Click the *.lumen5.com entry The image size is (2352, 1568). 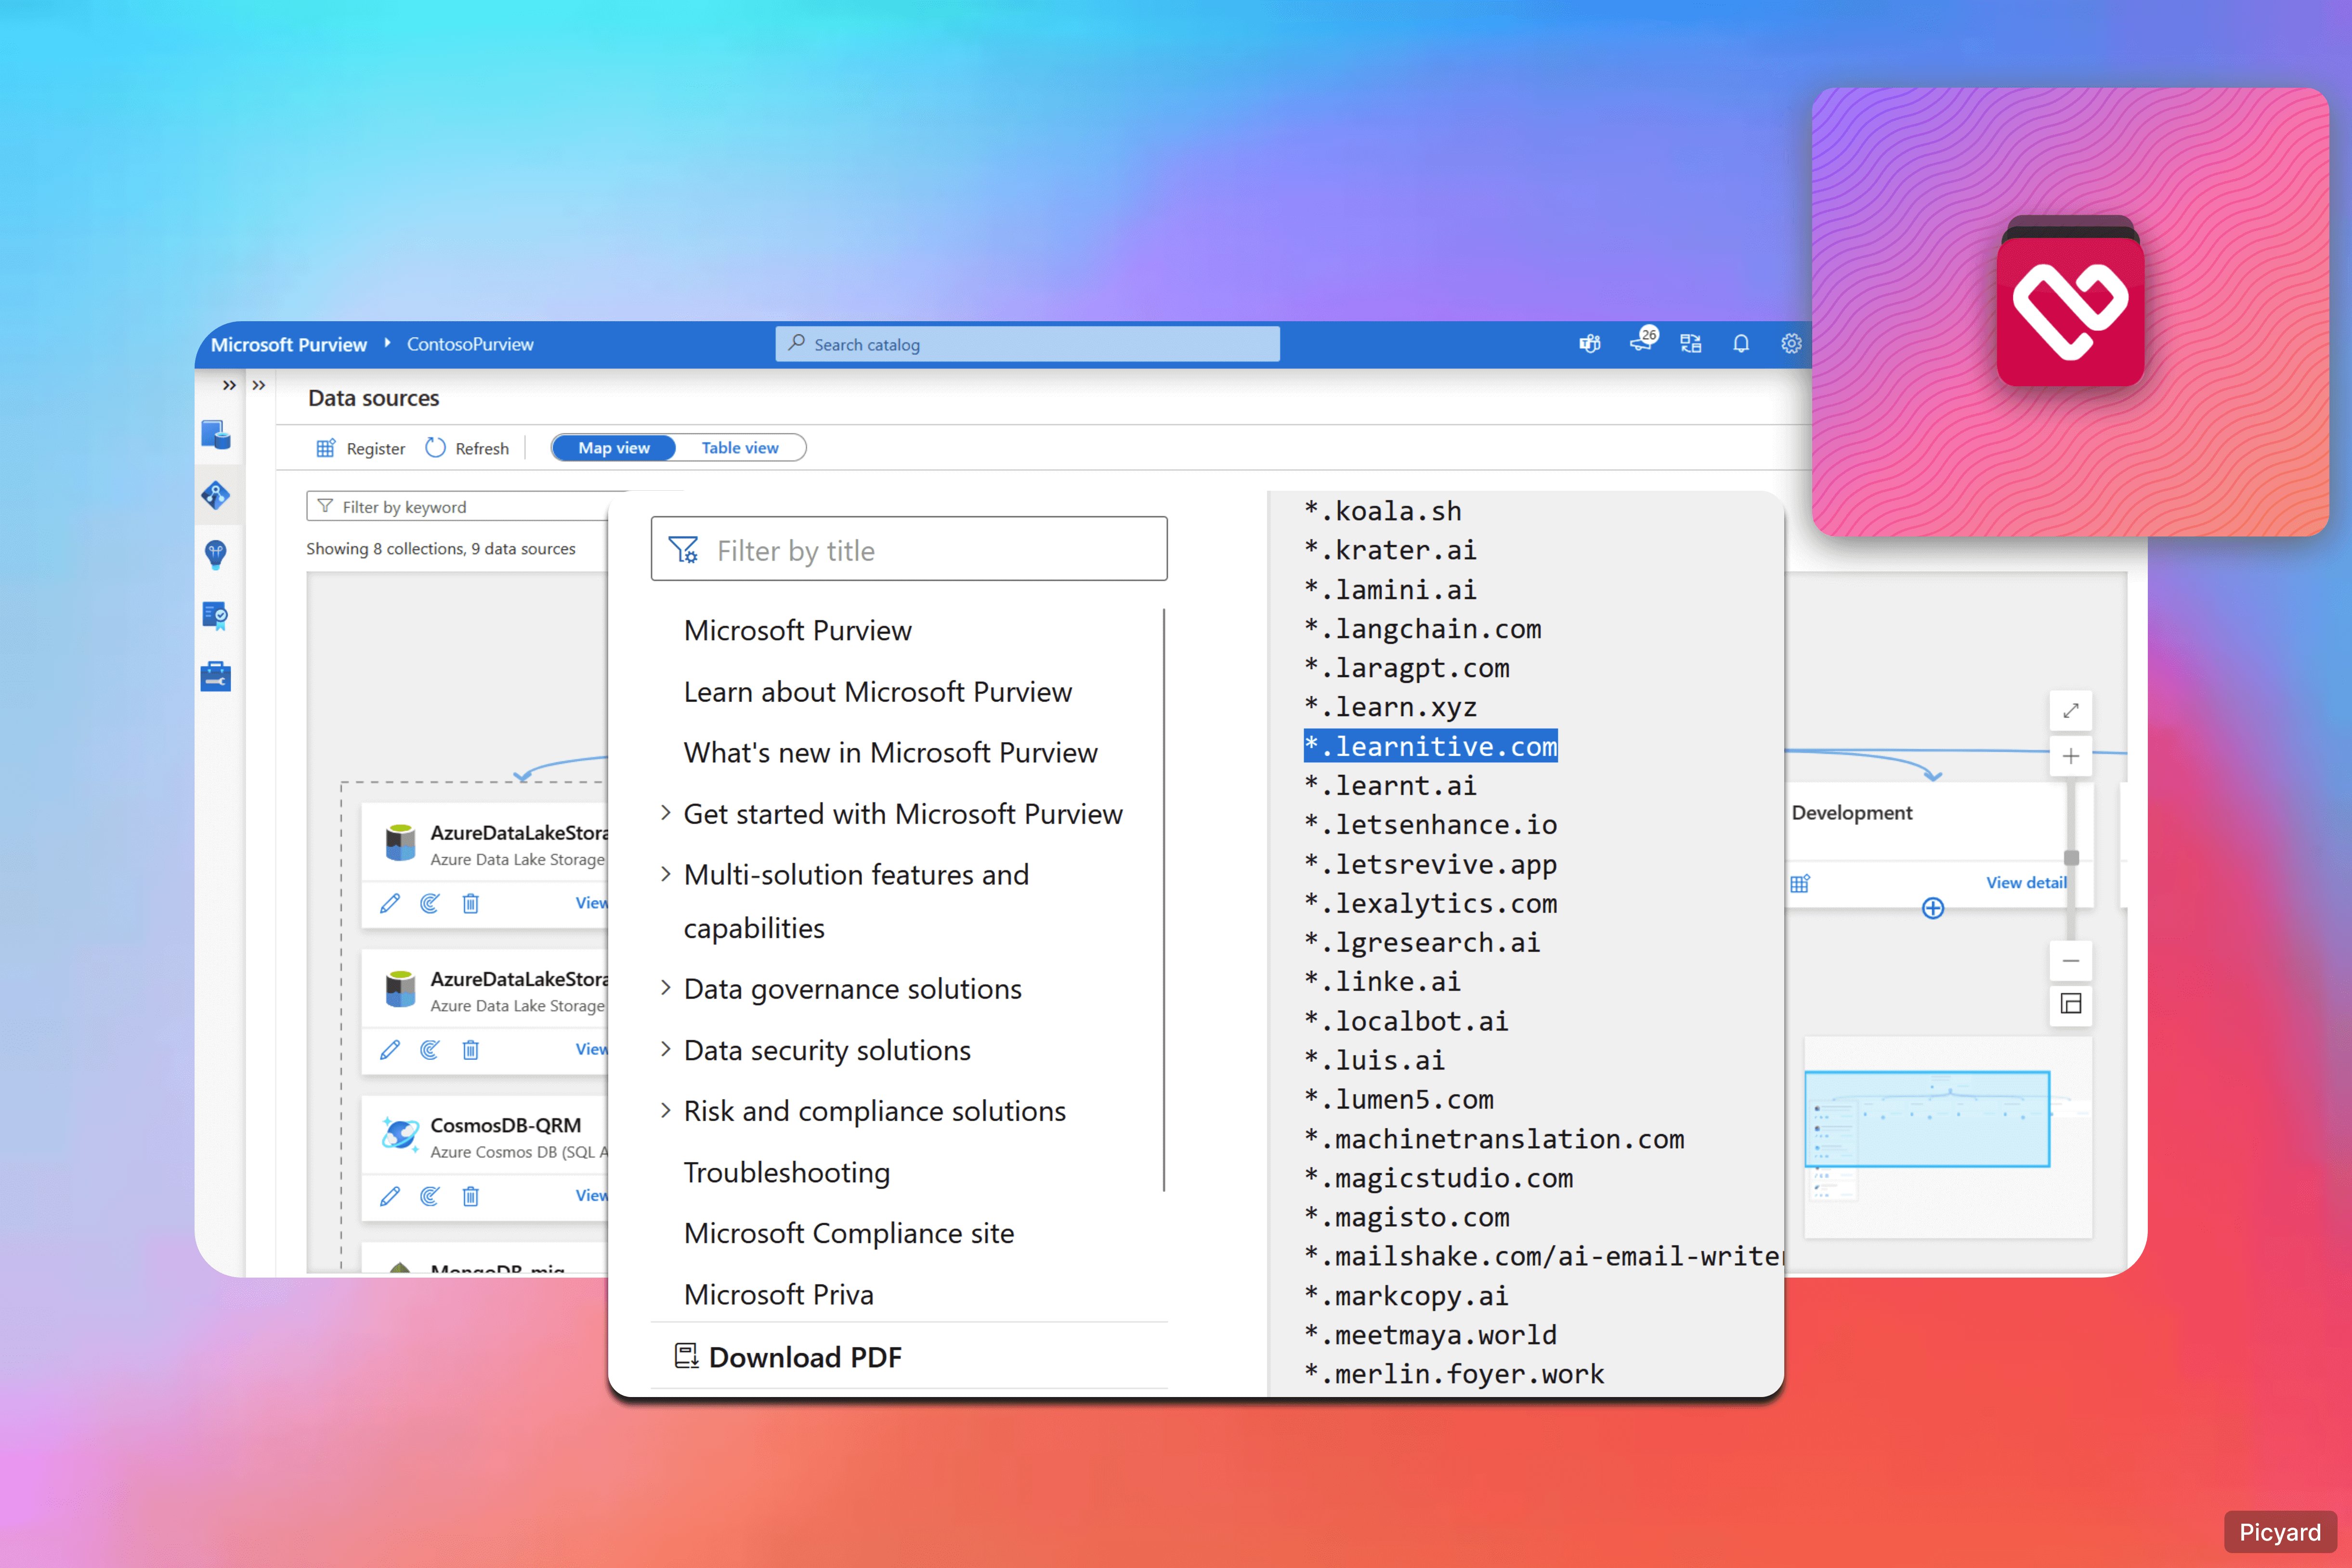click(x=1398, y=1099)
